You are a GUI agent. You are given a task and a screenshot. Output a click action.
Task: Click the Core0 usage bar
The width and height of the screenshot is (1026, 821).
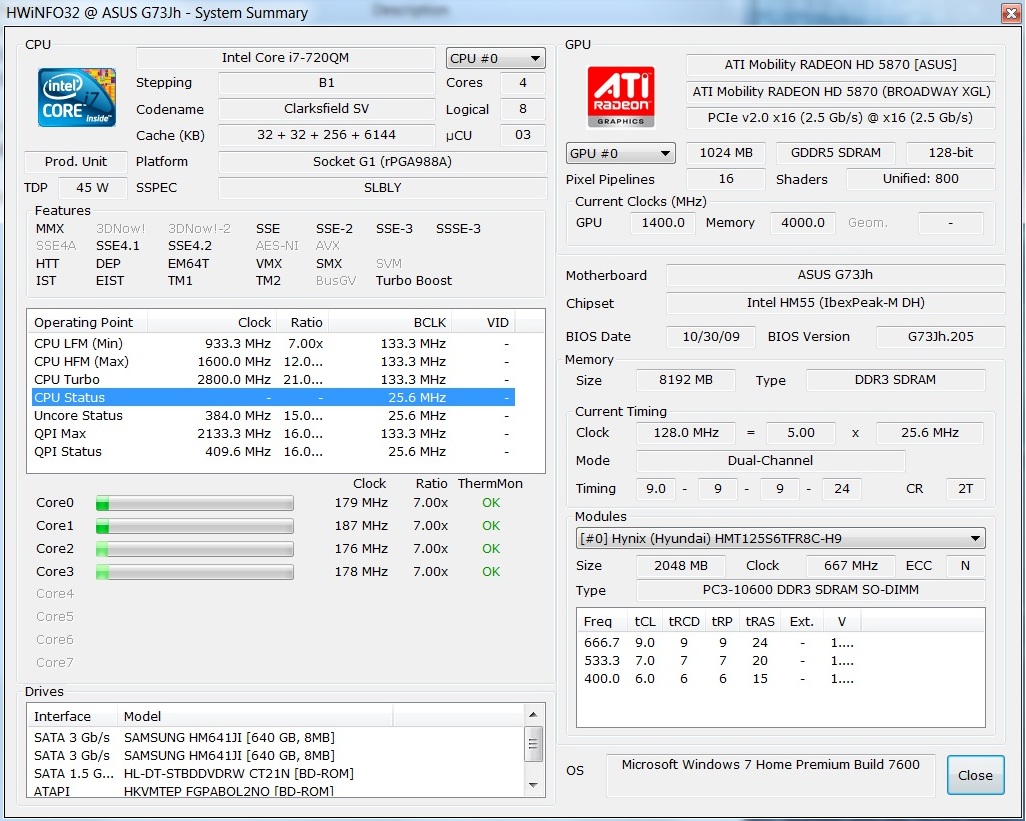(x=194, y=503)
